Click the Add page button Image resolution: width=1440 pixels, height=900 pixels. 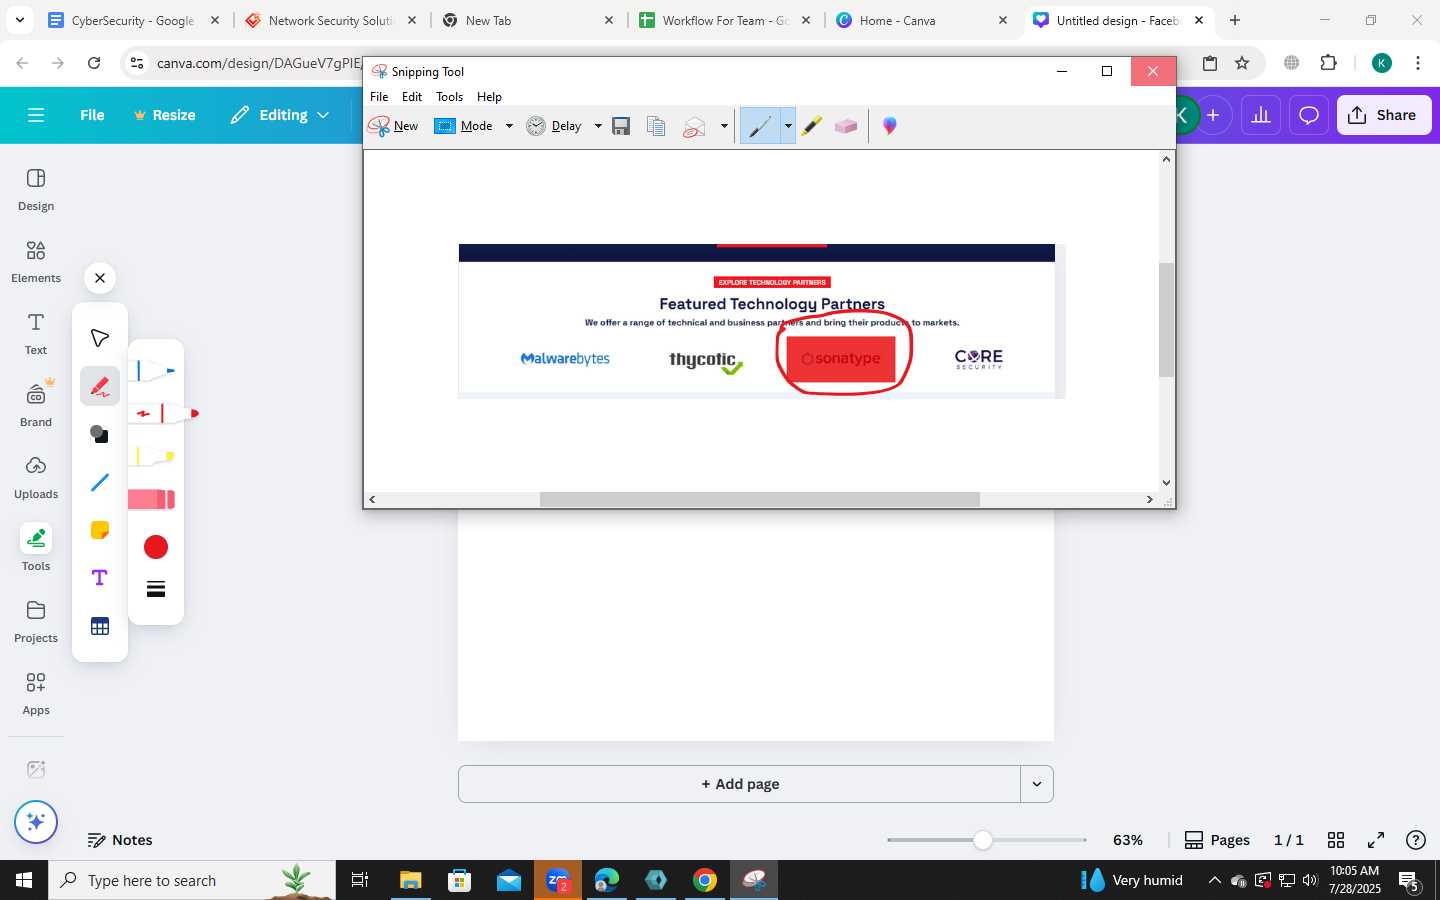pyautogui.click(x=739, y=784)
